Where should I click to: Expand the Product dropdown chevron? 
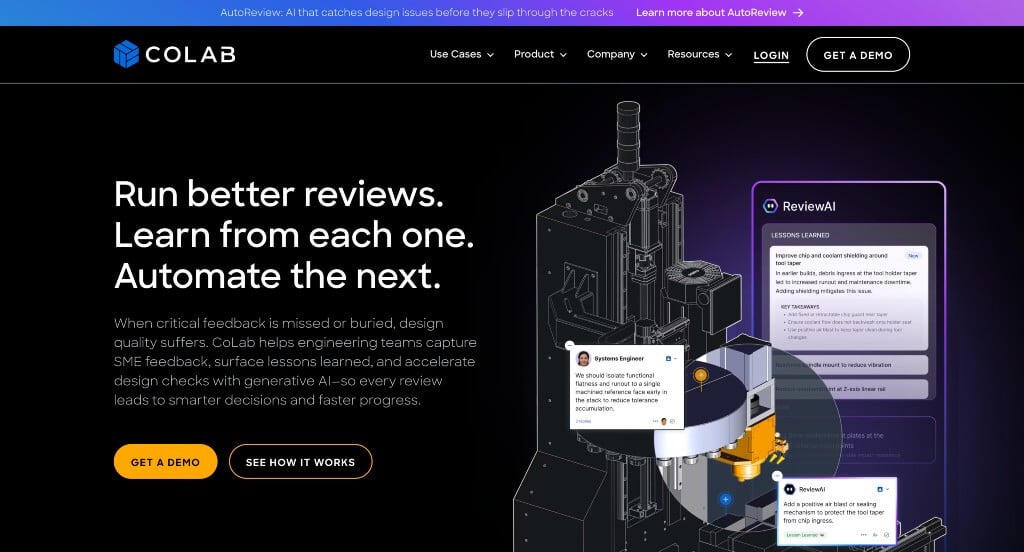click(x=563, y=55)
